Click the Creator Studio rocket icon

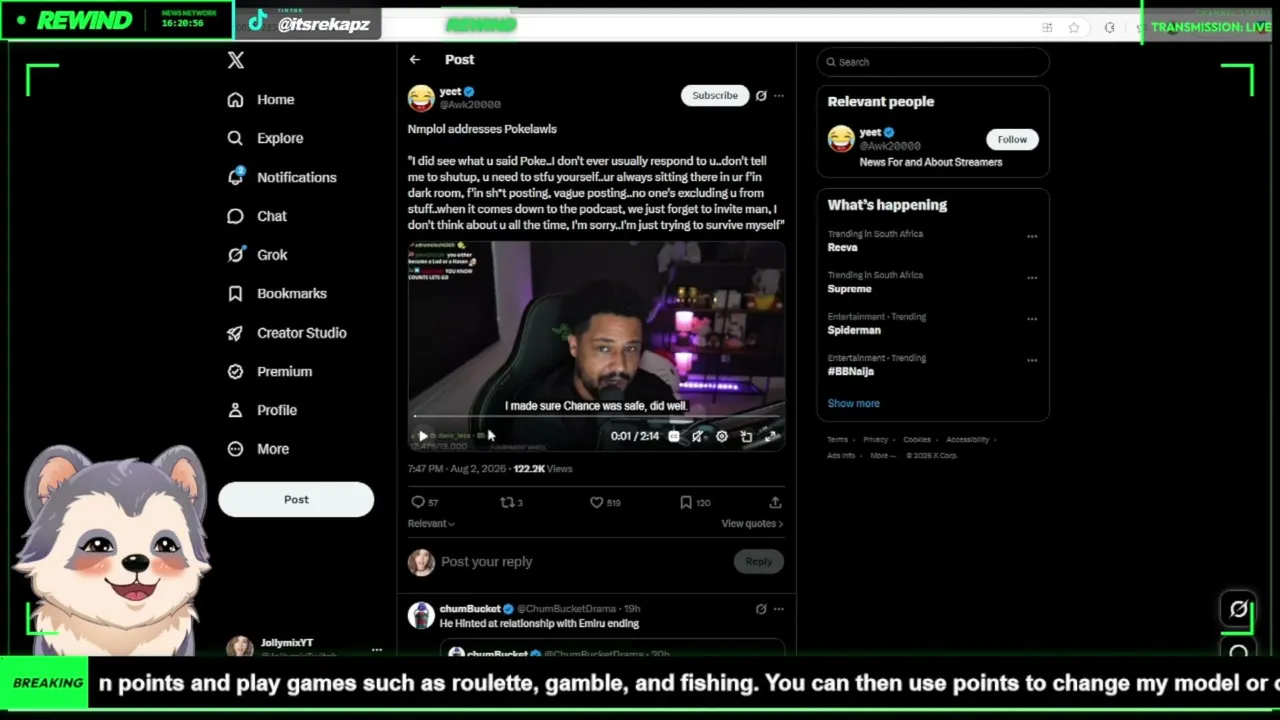tap(235, 333)
